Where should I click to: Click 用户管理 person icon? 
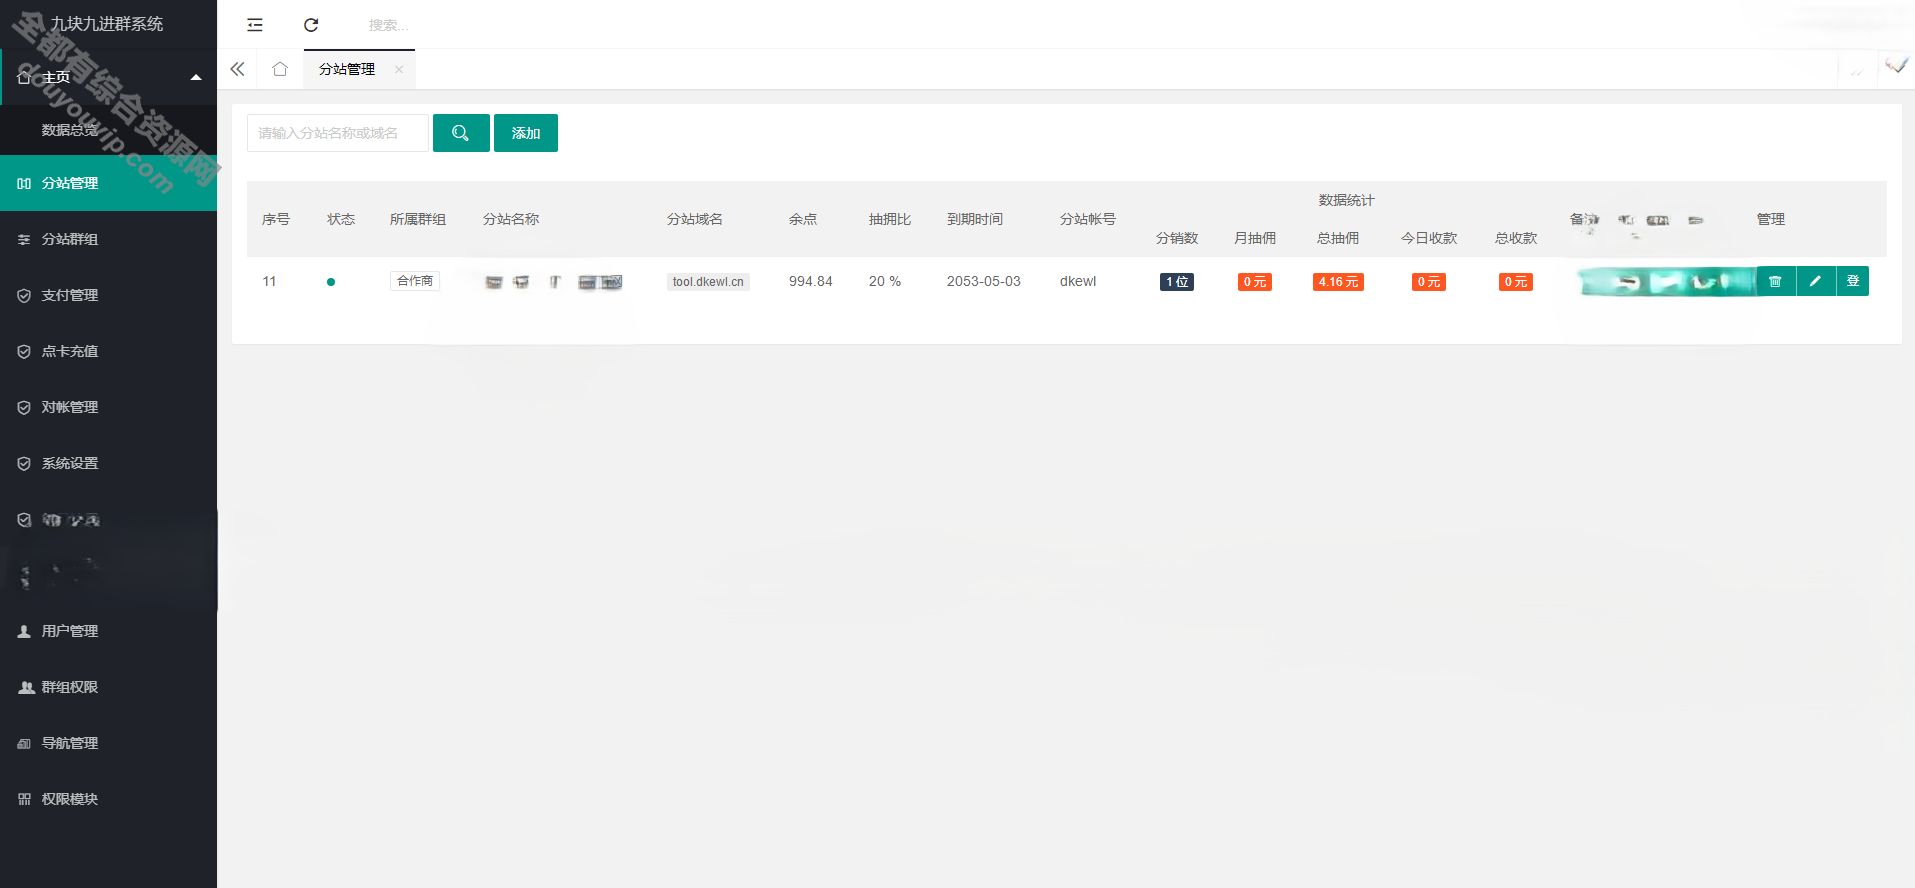click(24, 631)
